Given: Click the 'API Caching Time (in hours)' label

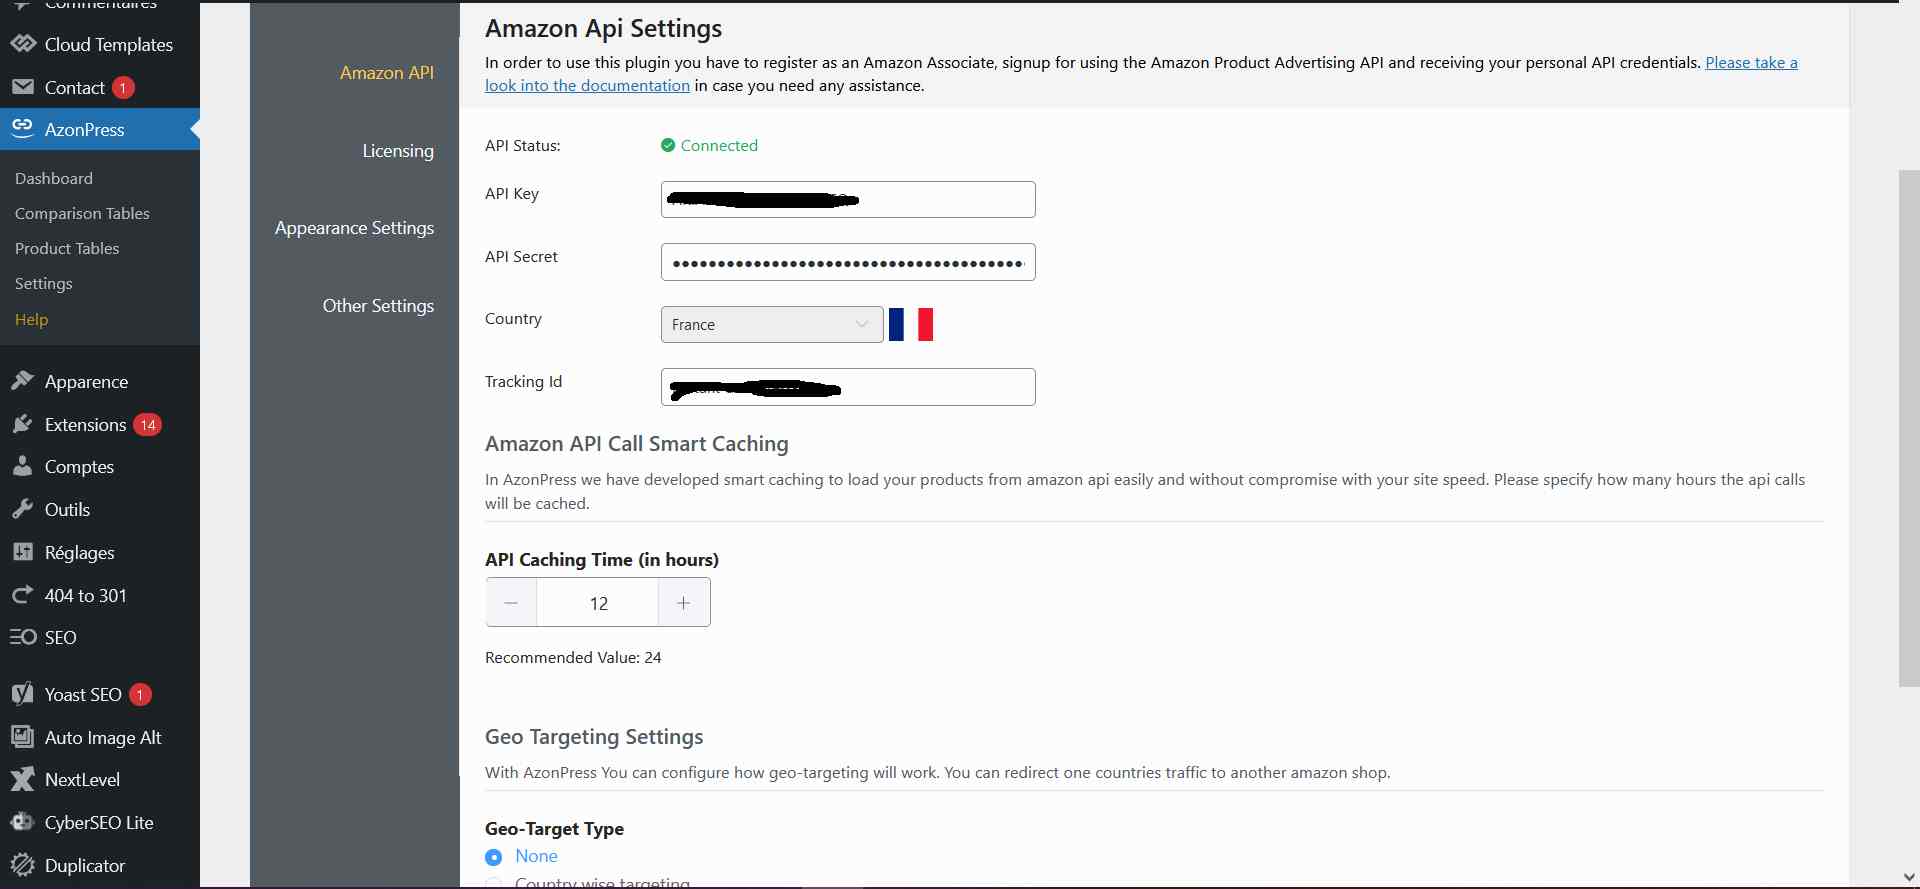Looking at the screenshot, I should (x=602, y=560).
